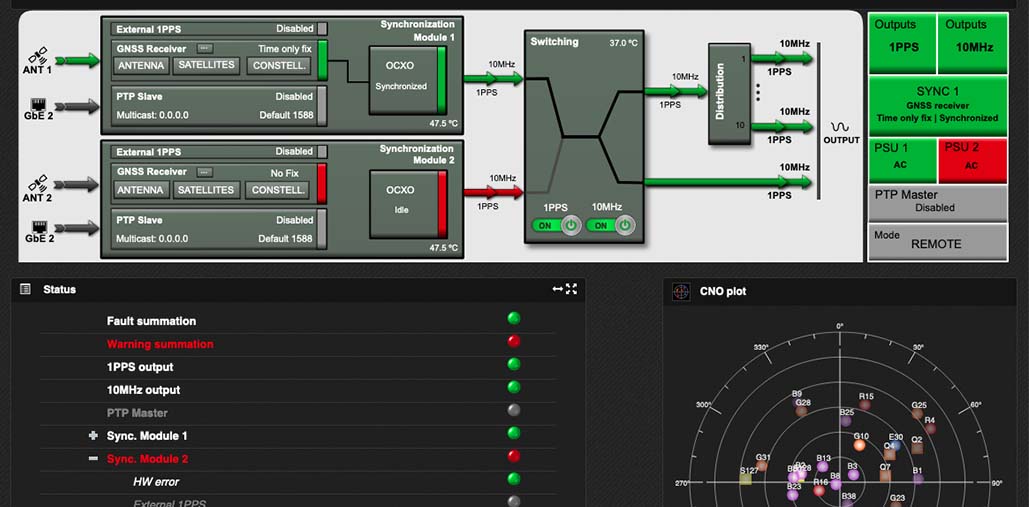The height and width of the screenshot is (507, 1029).
Task: Click the Switching temperature 37.0 °C value
Action: (623, 43)
